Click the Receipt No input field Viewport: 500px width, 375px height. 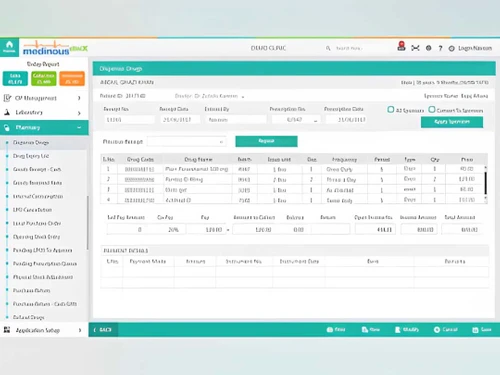(129, 120)
